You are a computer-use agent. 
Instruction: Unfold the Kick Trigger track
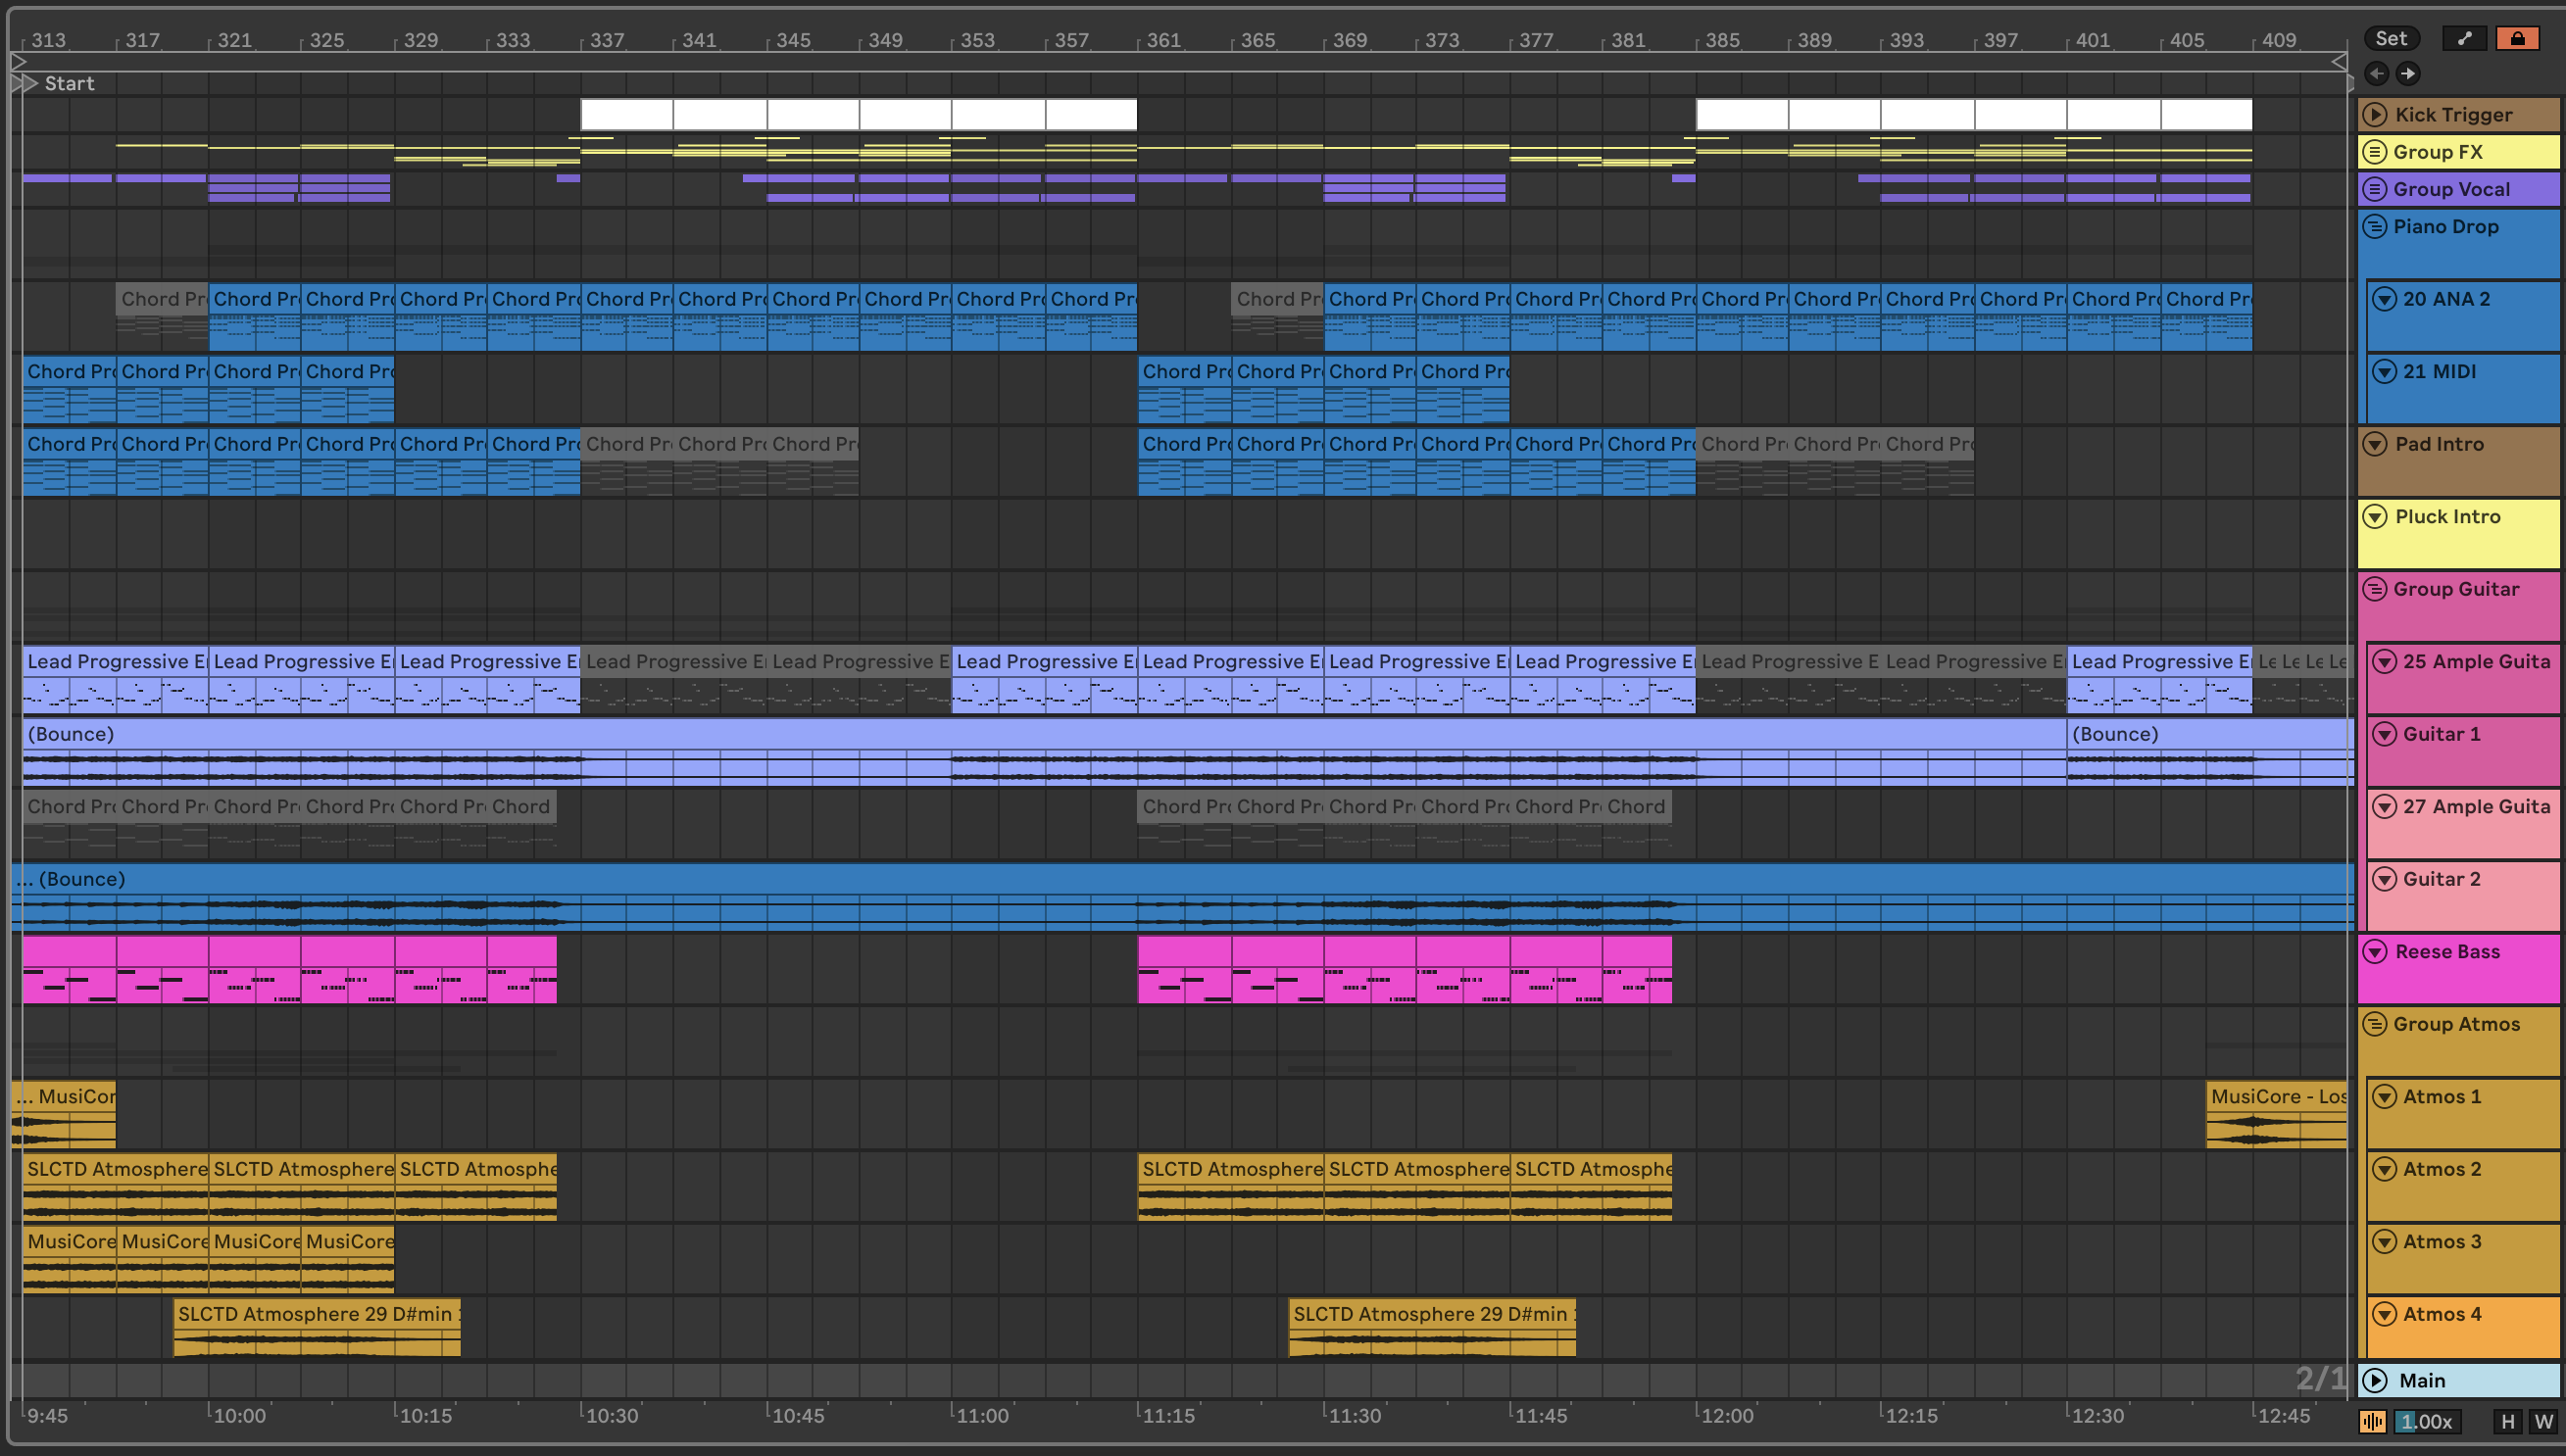[2375, 115]
